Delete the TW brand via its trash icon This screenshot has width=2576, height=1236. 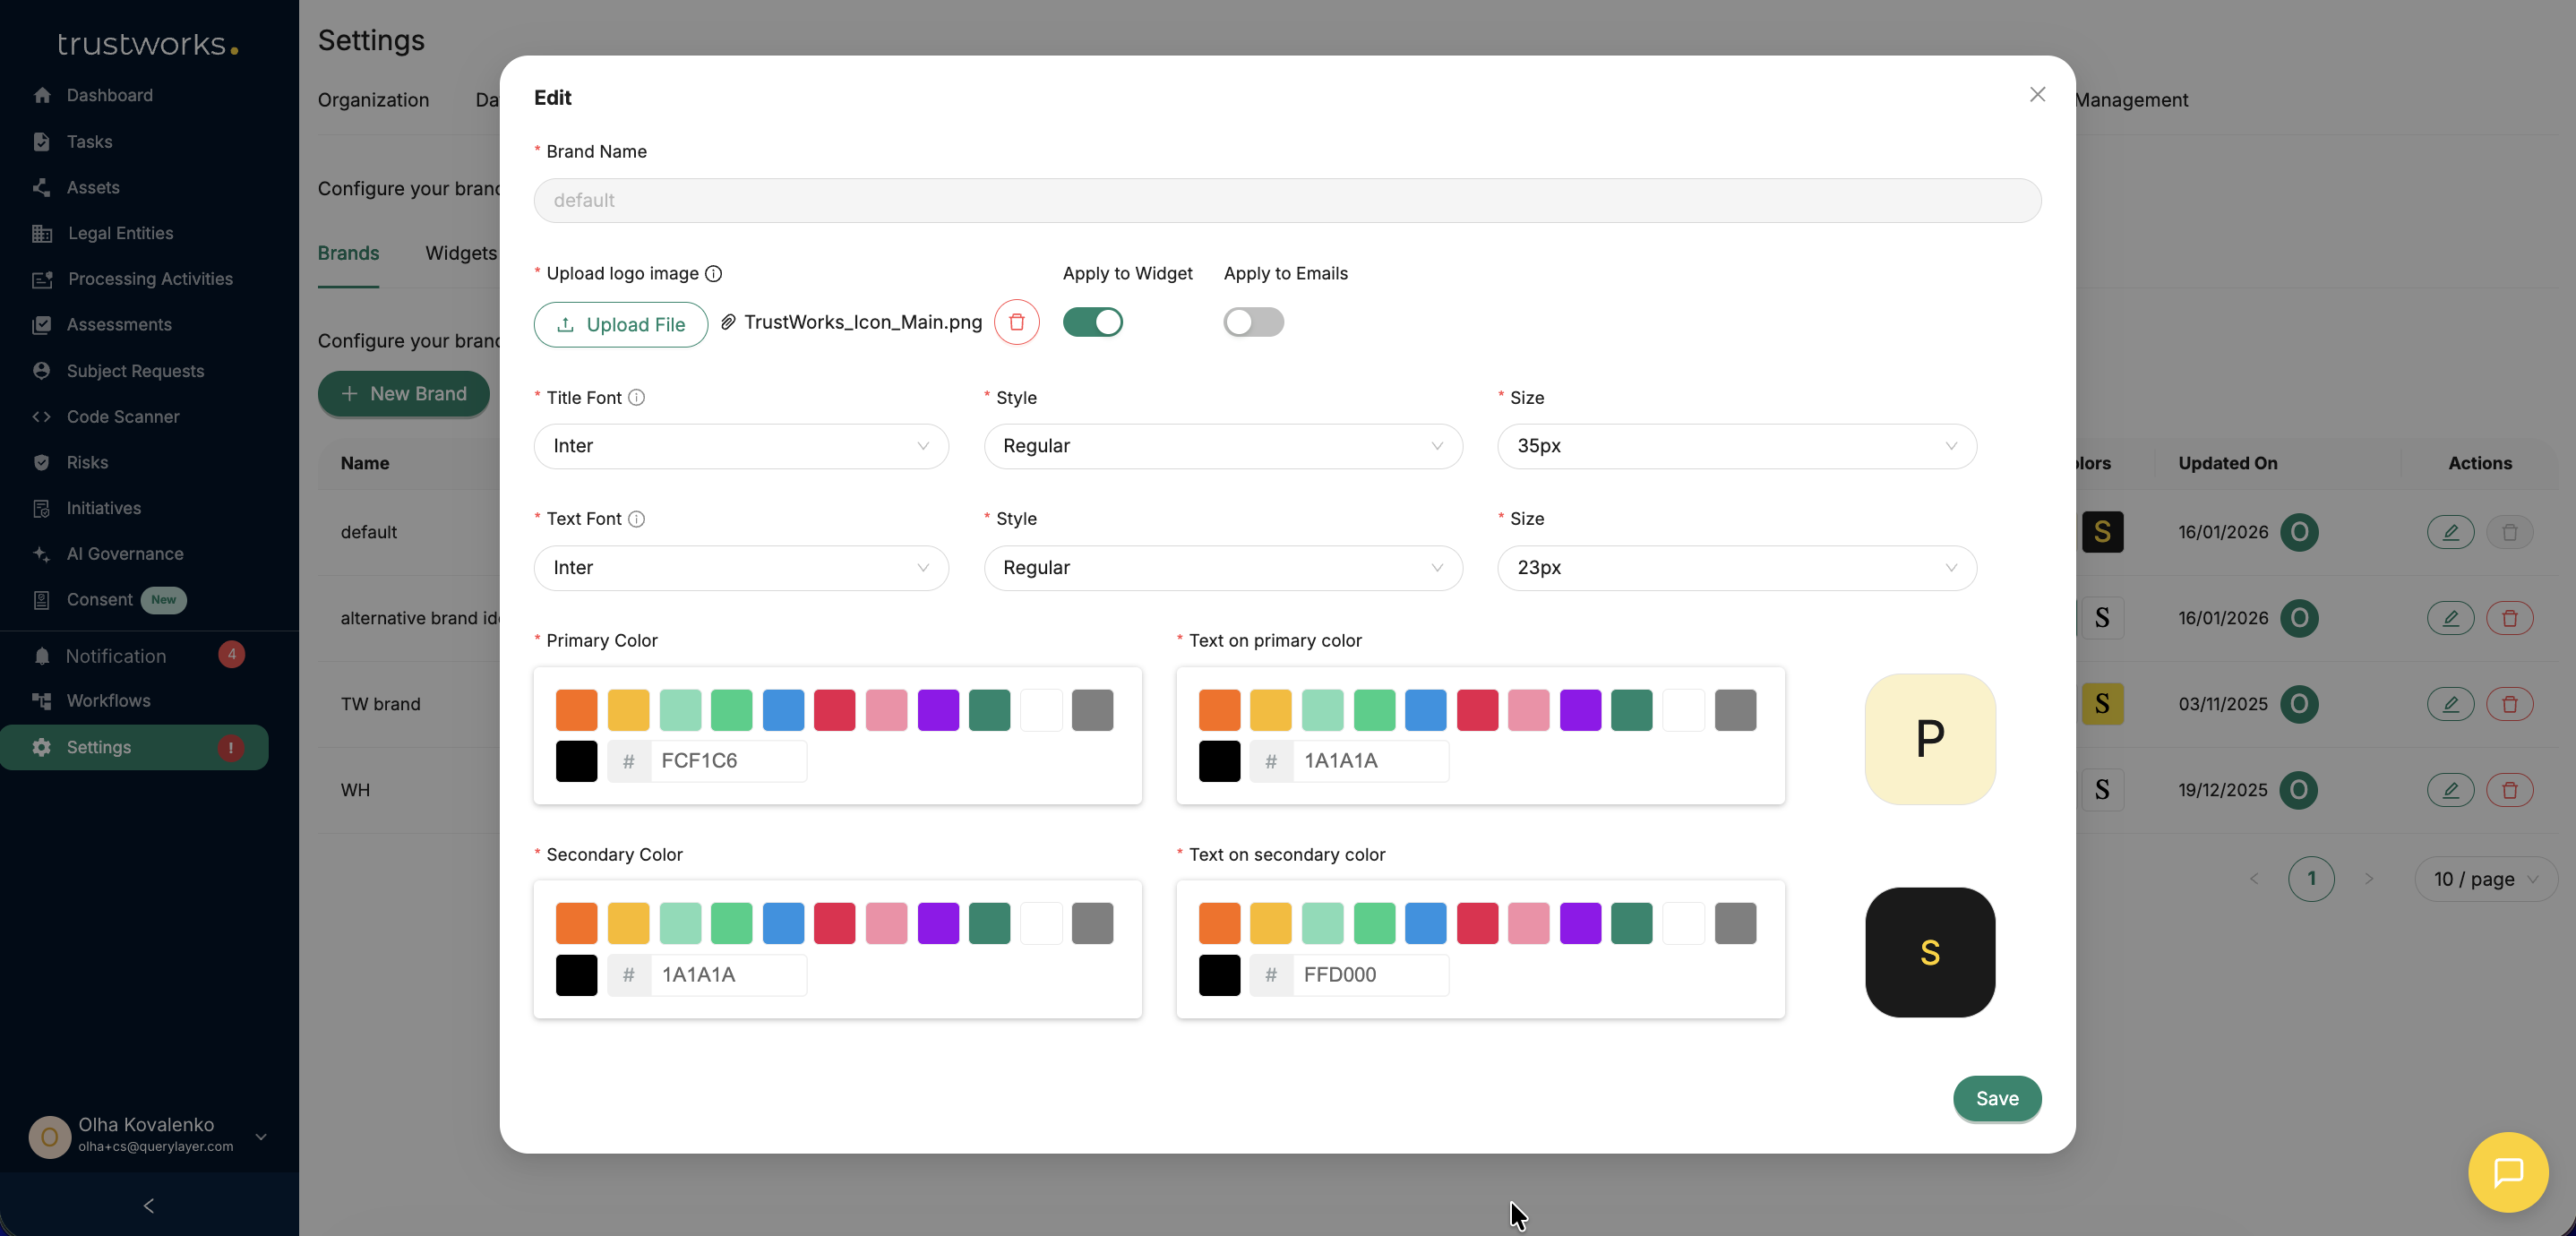click(x=2509, y=704)
